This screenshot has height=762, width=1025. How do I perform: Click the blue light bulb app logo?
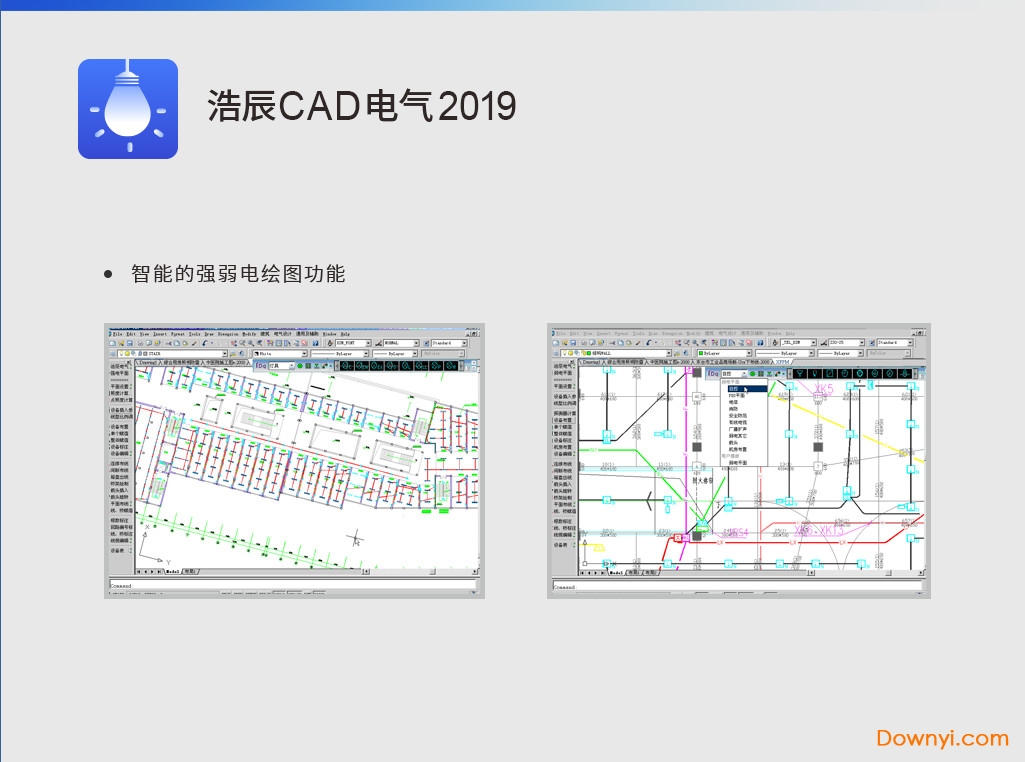[x=128, y=109]
